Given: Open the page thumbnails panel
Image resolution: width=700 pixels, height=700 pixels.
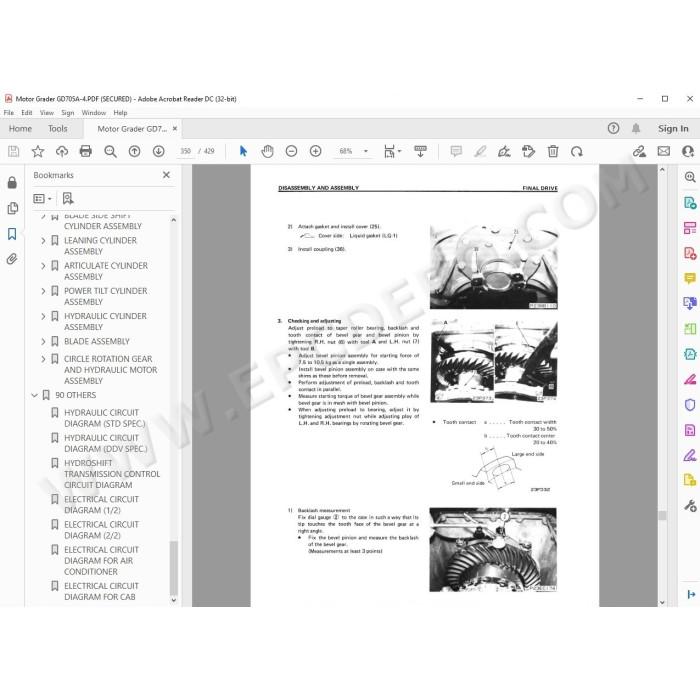Looking at the screenshot, I should click(12, 208).
